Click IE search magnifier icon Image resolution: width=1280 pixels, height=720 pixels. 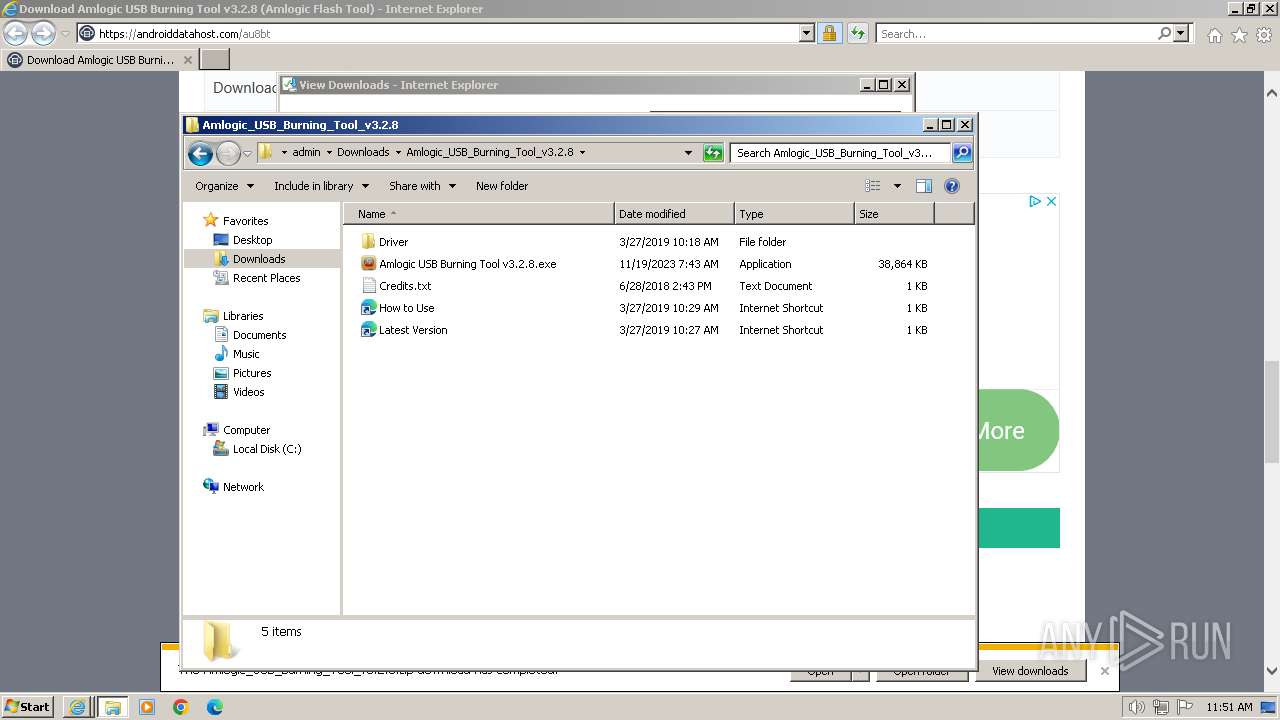click(x=1164, y=34)
